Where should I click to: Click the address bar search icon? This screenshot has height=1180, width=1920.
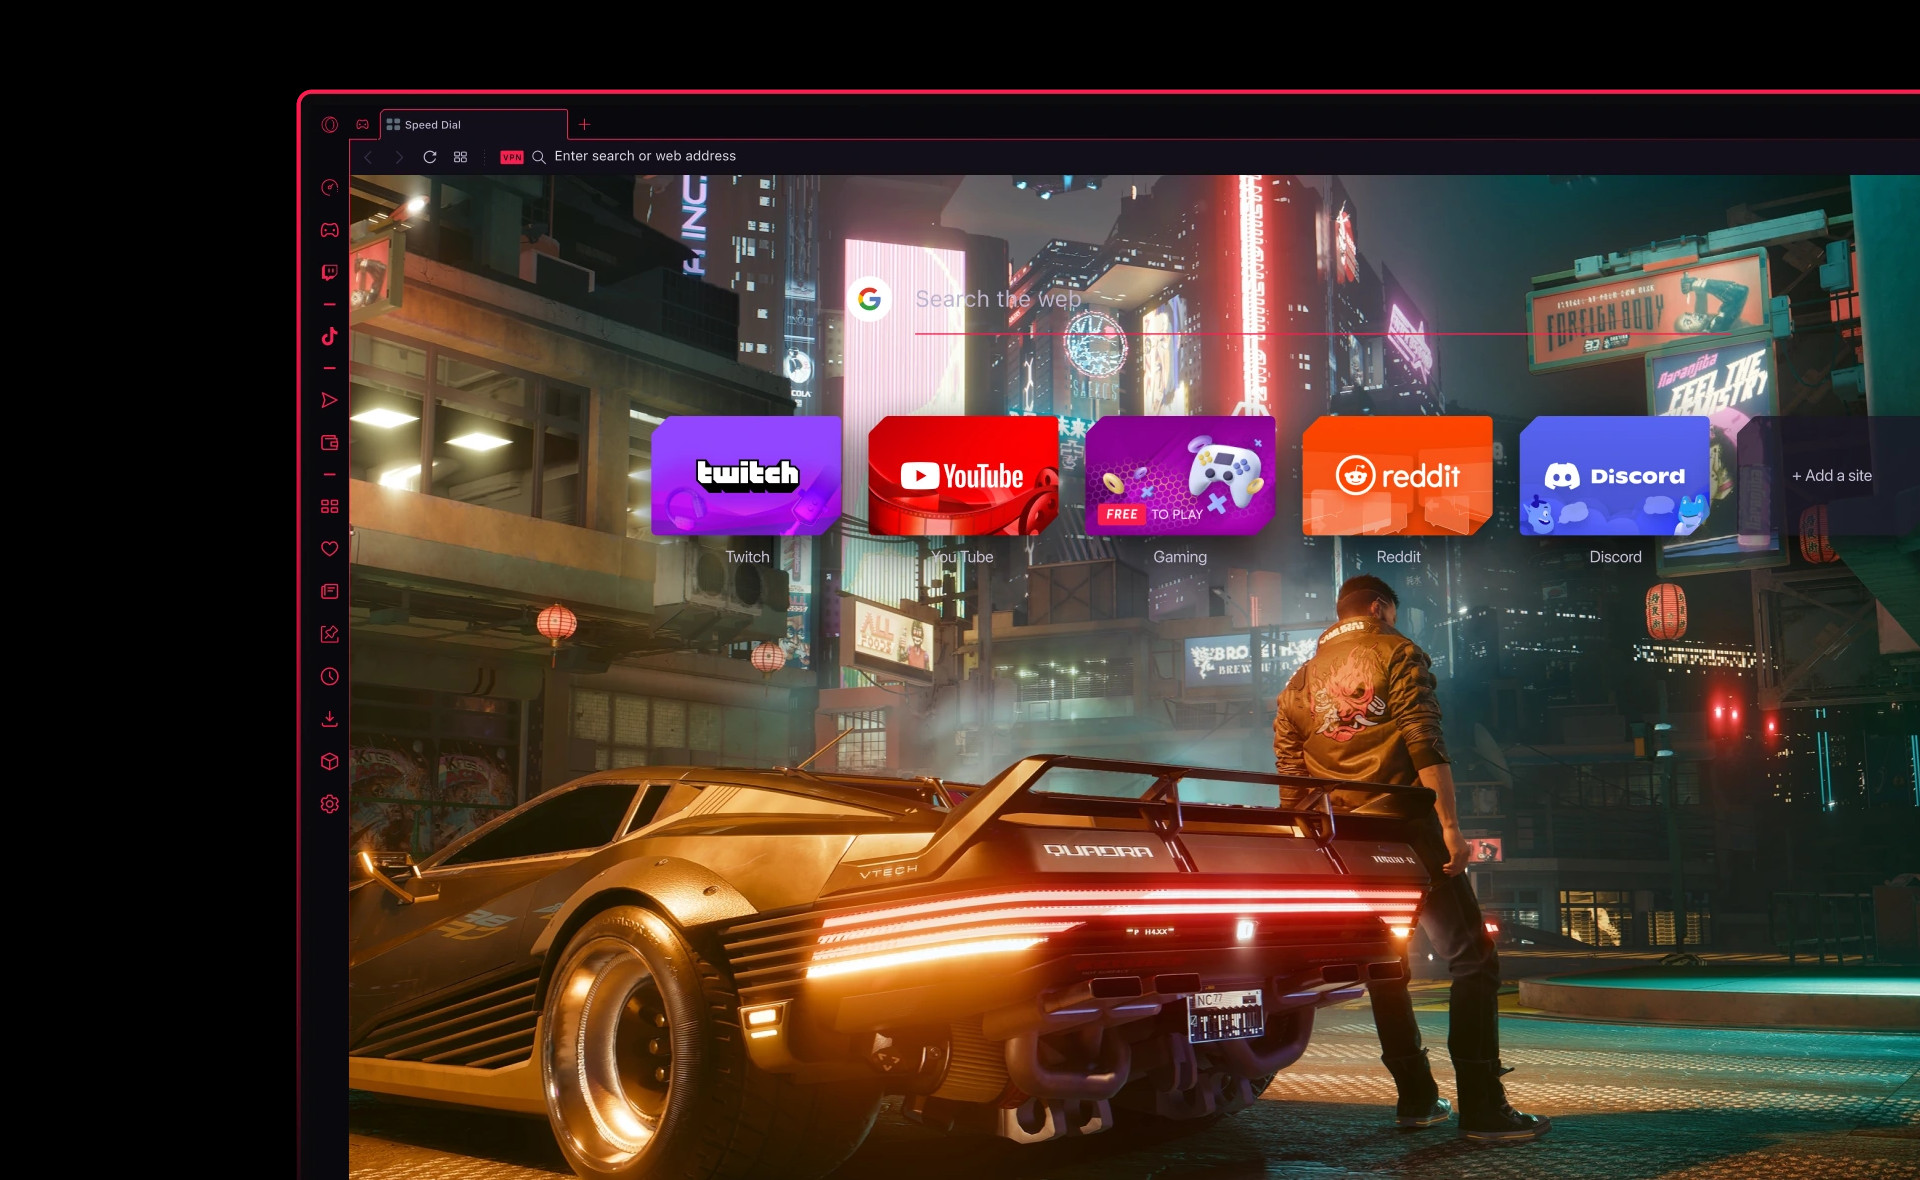pyautogui.click(x=538, y=157)
